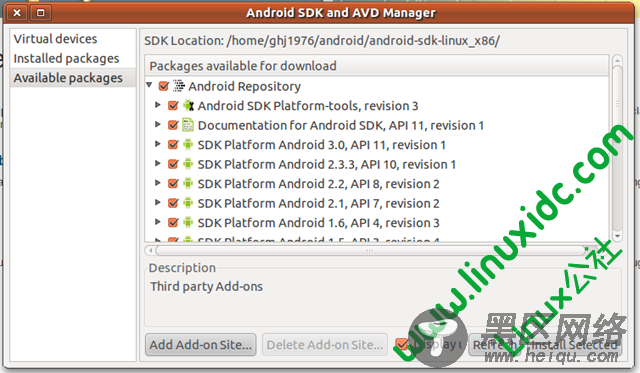Screen dimensions: 640x373
Task: Uncheck Documentation for Android SDK API 11
Action: (x=173, y=125)
